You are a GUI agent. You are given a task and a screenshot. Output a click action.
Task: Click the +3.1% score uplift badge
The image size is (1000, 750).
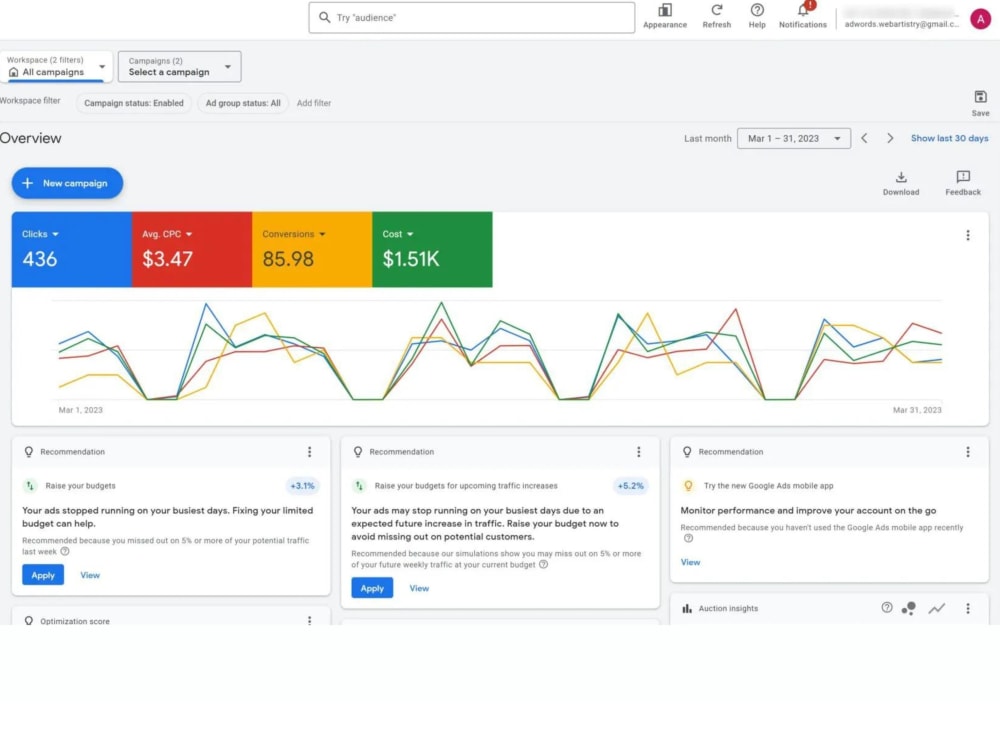click(x=302, y=485)
